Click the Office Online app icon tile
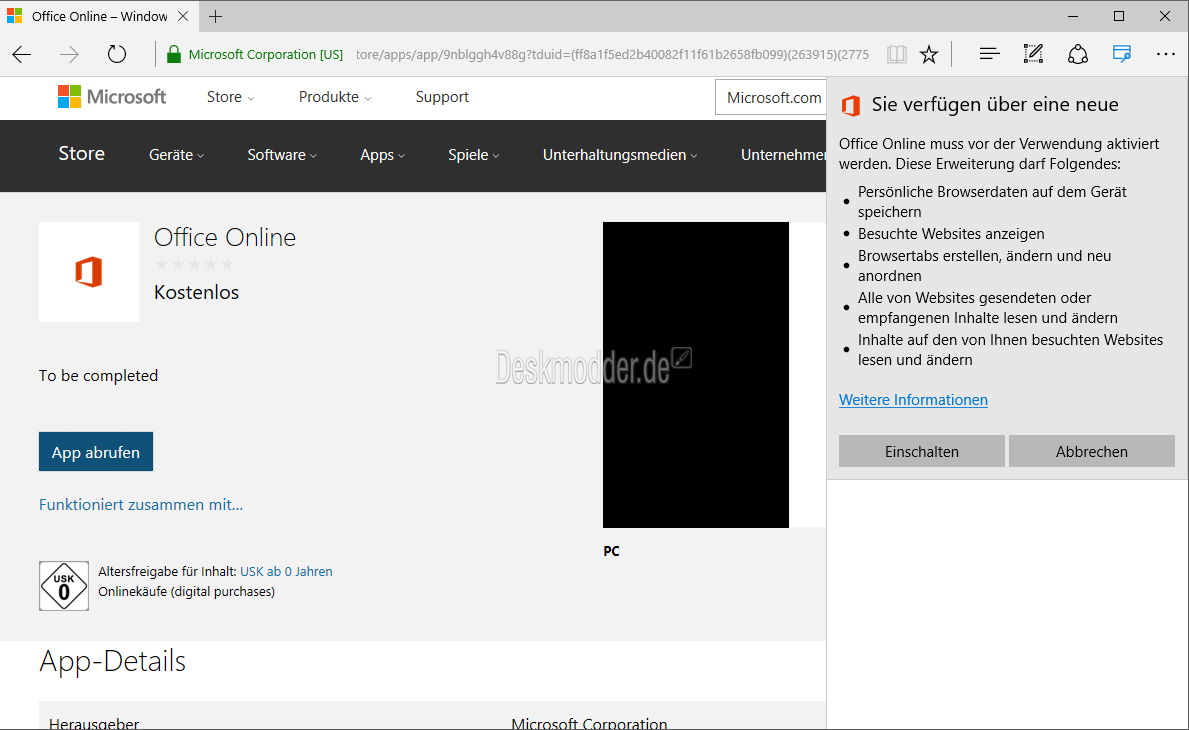Viewport: 1189px width, 730px height. (x=89, y=272)
